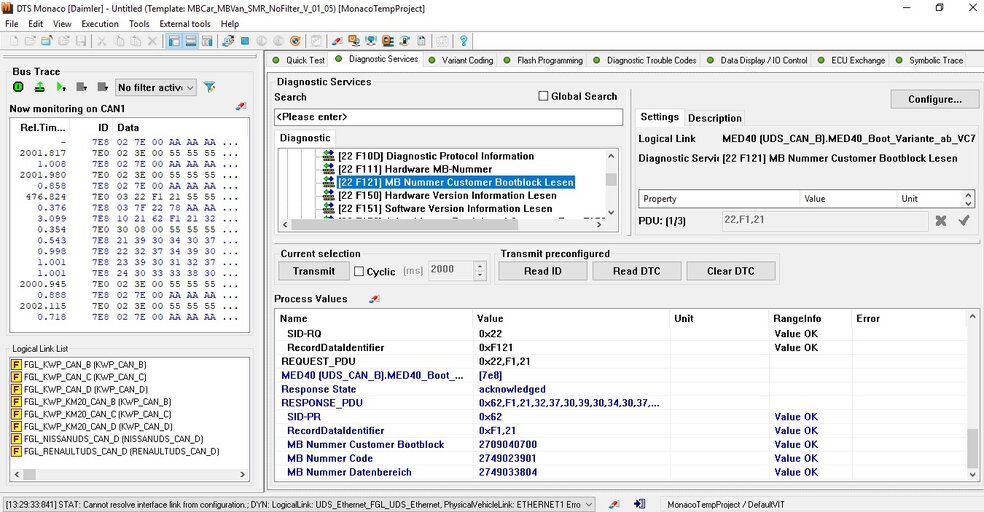
Task: Click F icon beside FGL_KWP_CAN_B link
Action: pos(16,365)
